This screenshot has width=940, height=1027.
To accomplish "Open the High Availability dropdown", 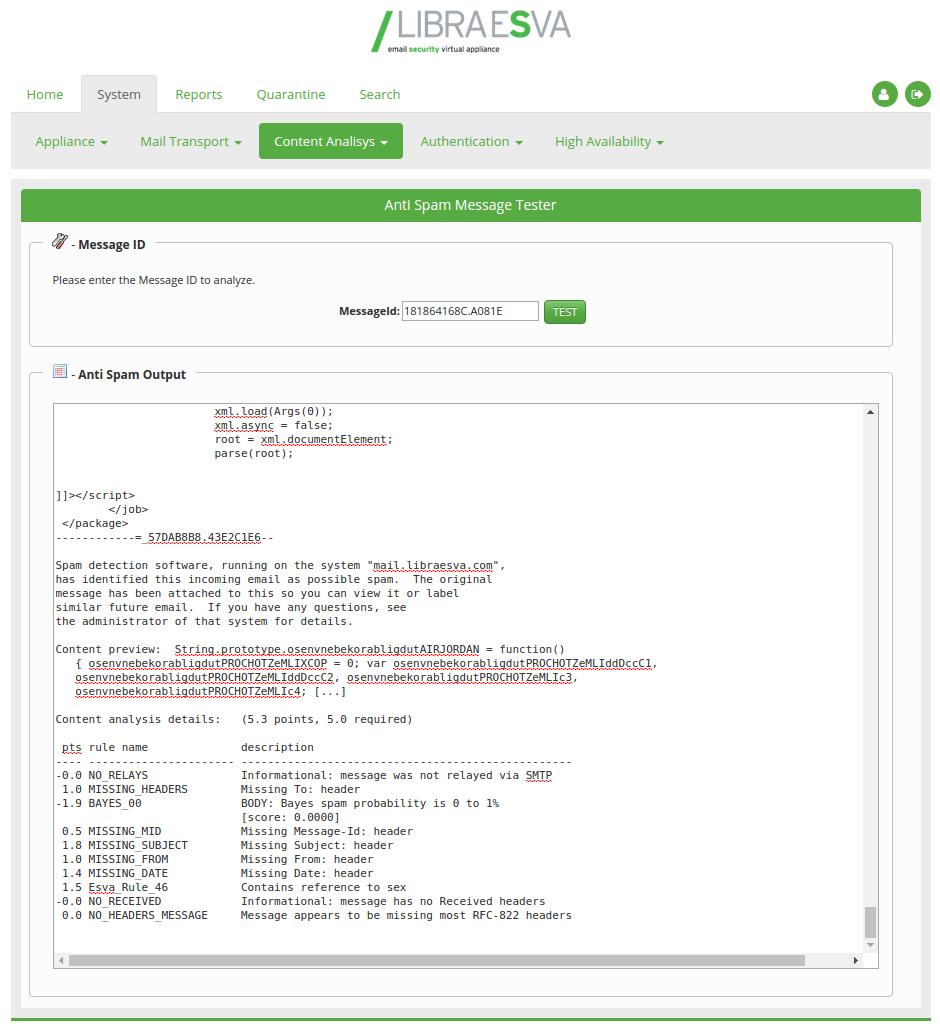I will pyautogui.click(x=609, y=141).
